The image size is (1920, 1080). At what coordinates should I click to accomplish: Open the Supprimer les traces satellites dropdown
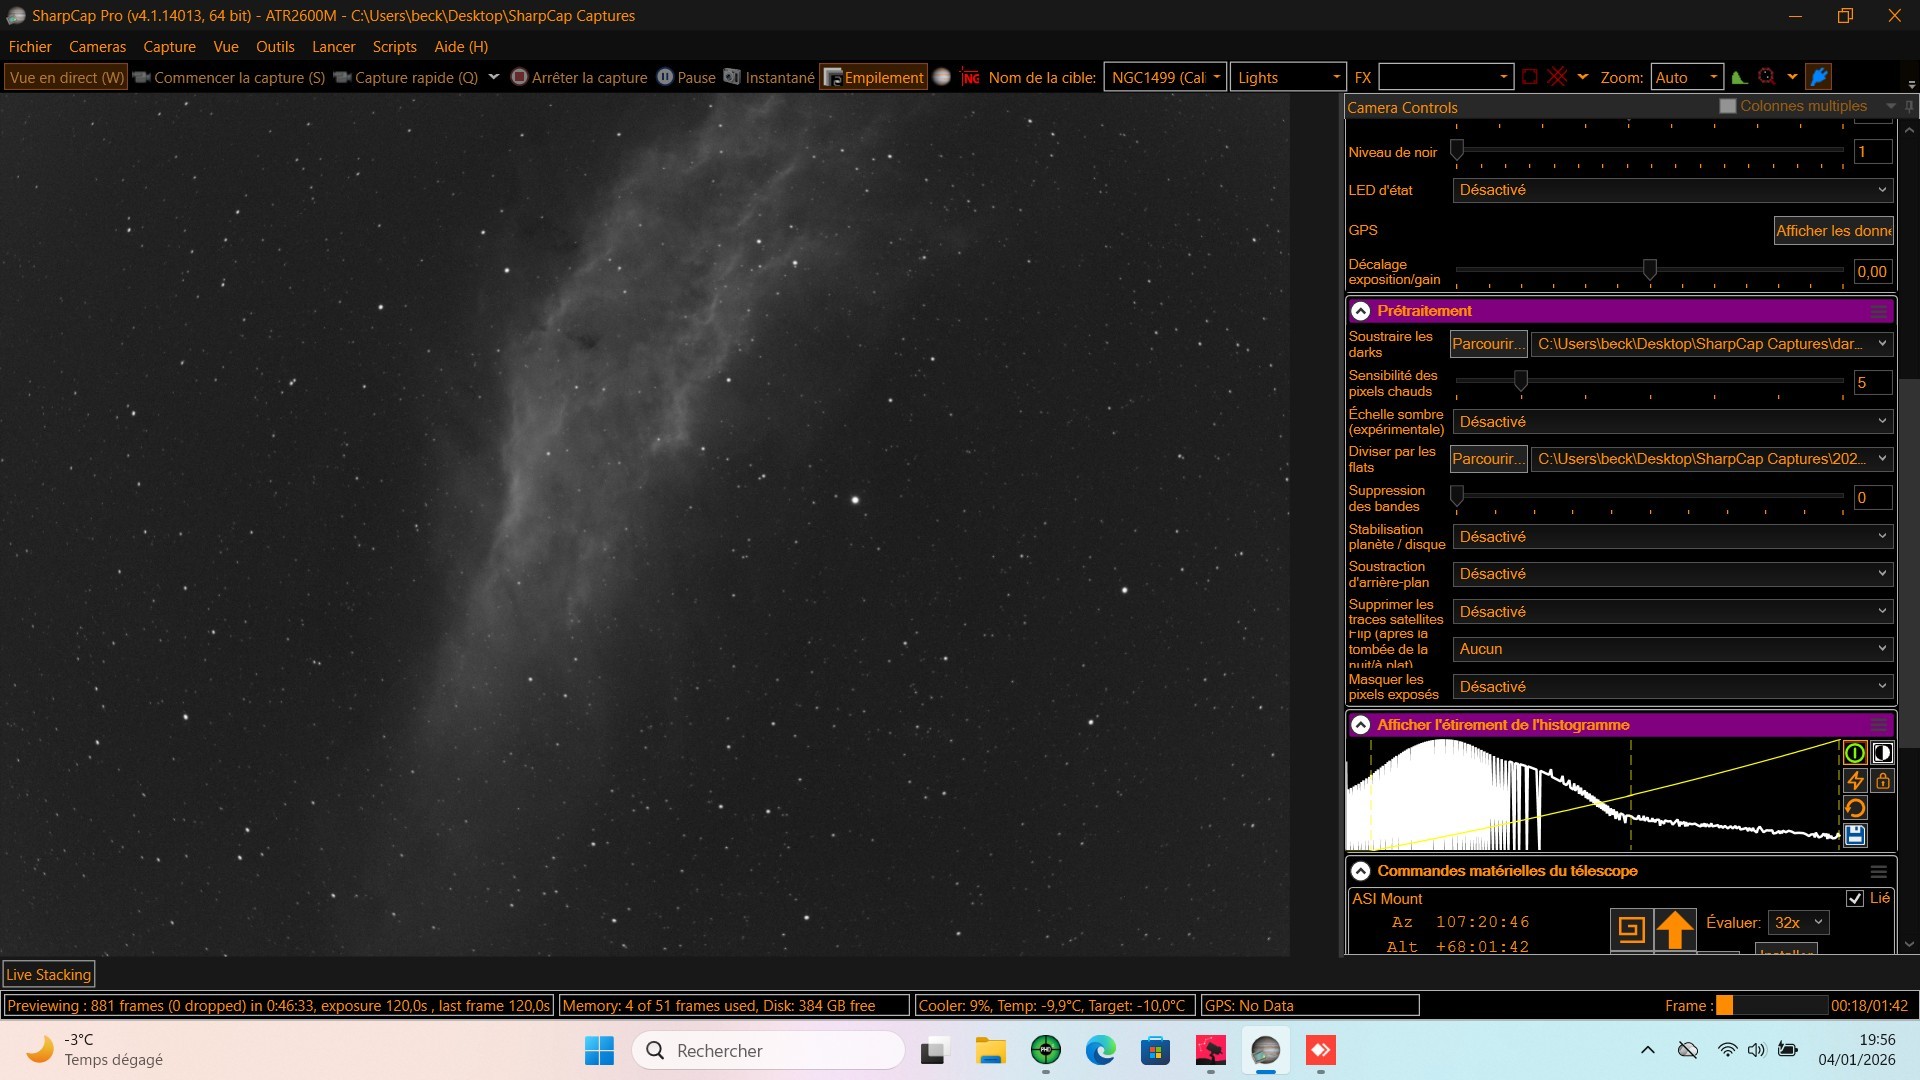(x=1673, y=612)
